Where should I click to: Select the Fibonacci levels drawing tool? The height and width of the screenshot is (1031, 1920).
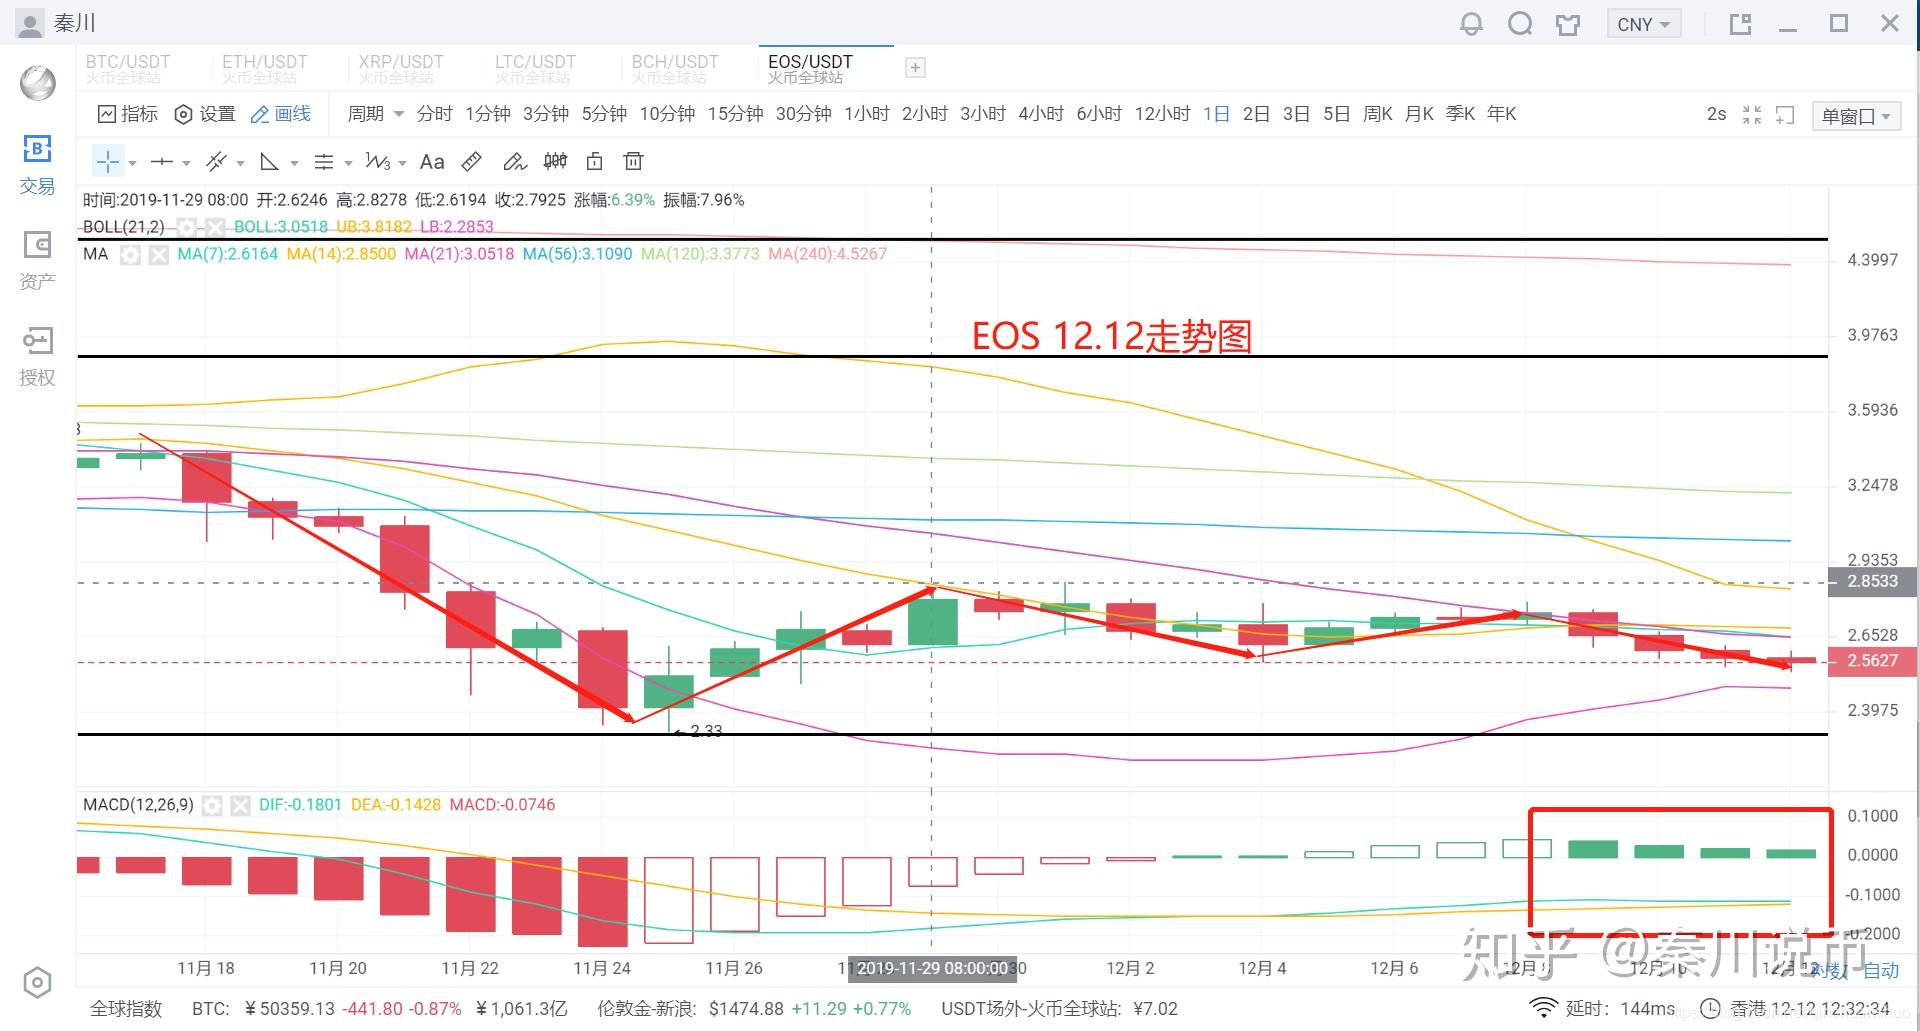(323, 162)
